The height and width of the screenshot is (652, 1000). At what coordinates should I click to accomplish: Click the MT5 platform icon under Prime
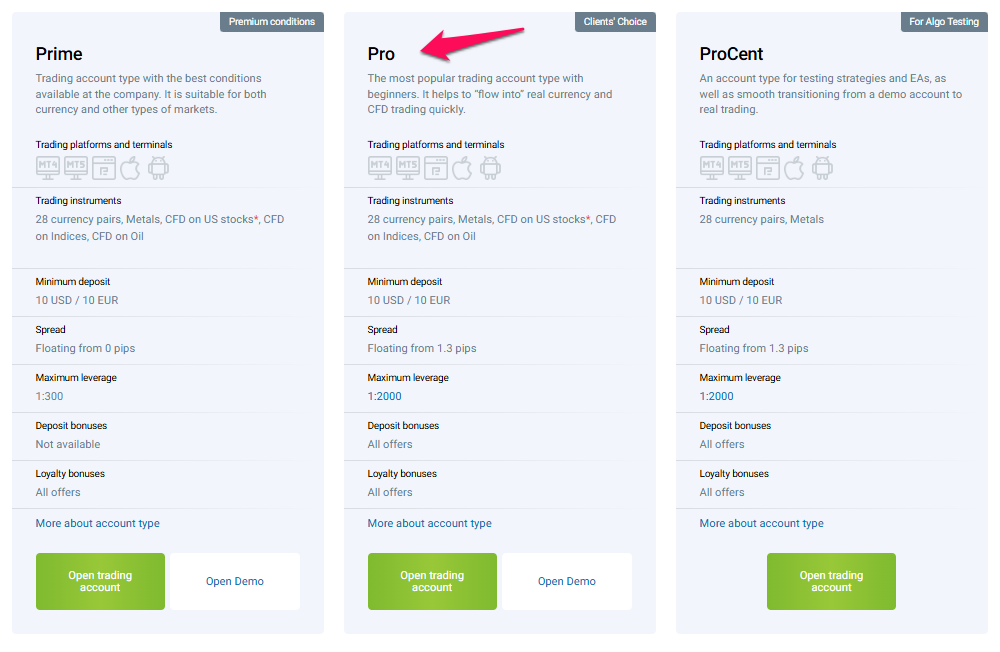coord(76,167)
